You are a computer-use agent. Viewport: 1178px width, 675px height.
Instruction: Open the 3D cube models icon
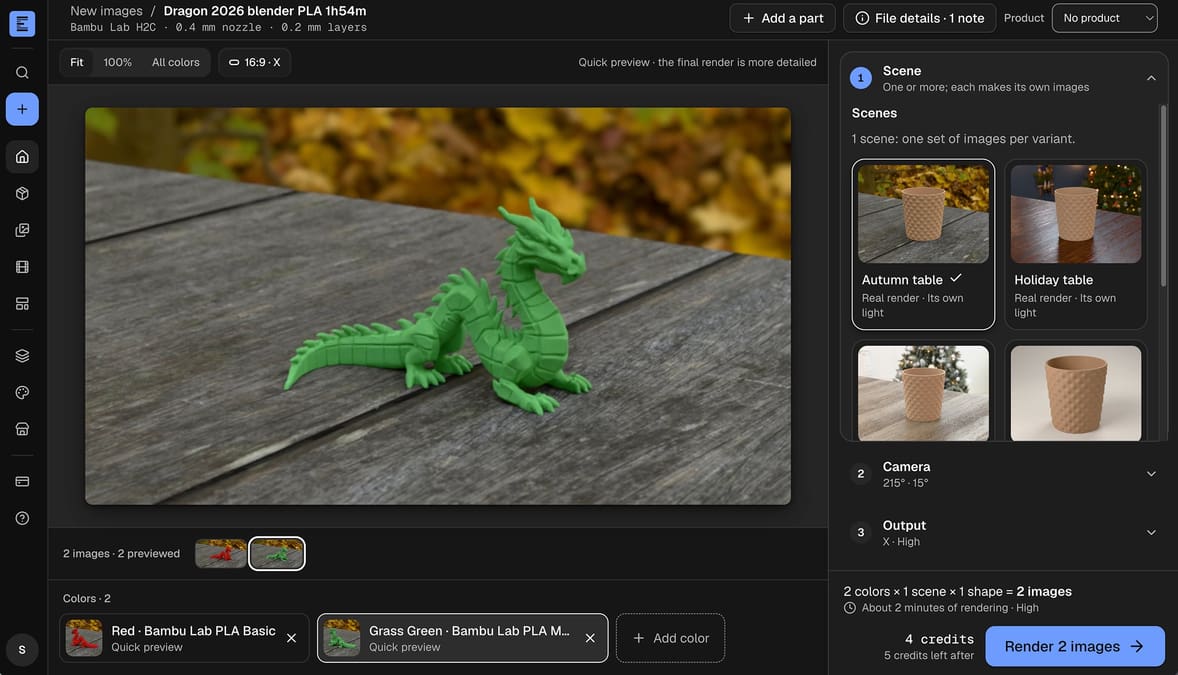(22, 193)
